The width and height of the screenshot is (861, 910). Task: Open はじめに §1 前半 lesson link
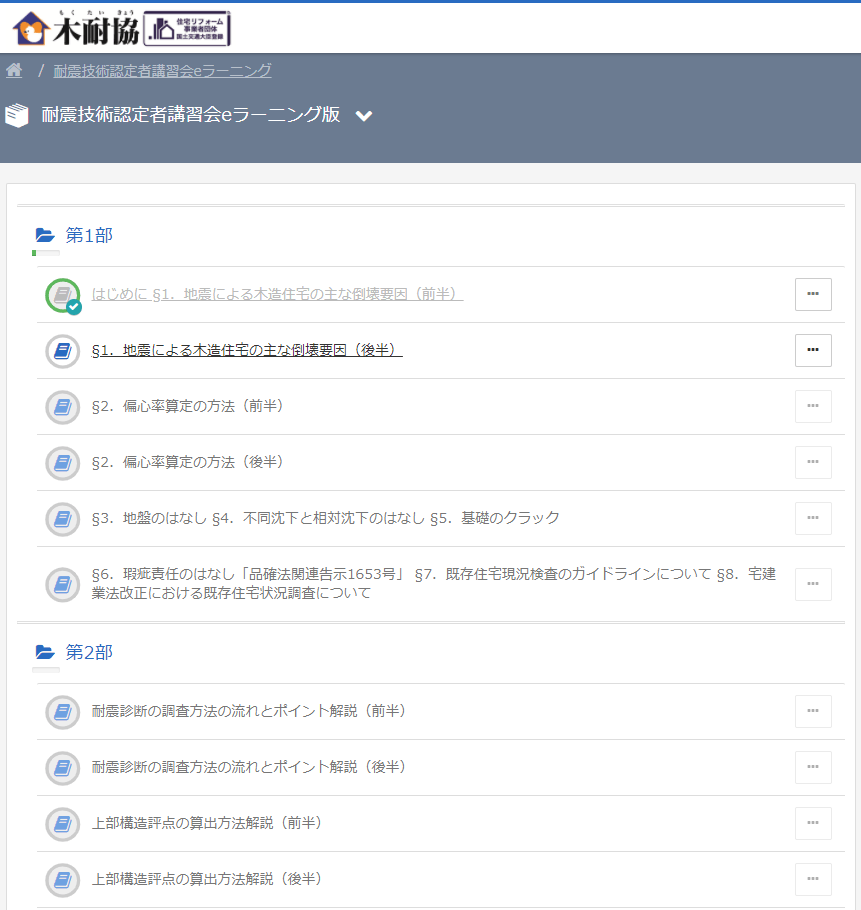click(277, 294)
